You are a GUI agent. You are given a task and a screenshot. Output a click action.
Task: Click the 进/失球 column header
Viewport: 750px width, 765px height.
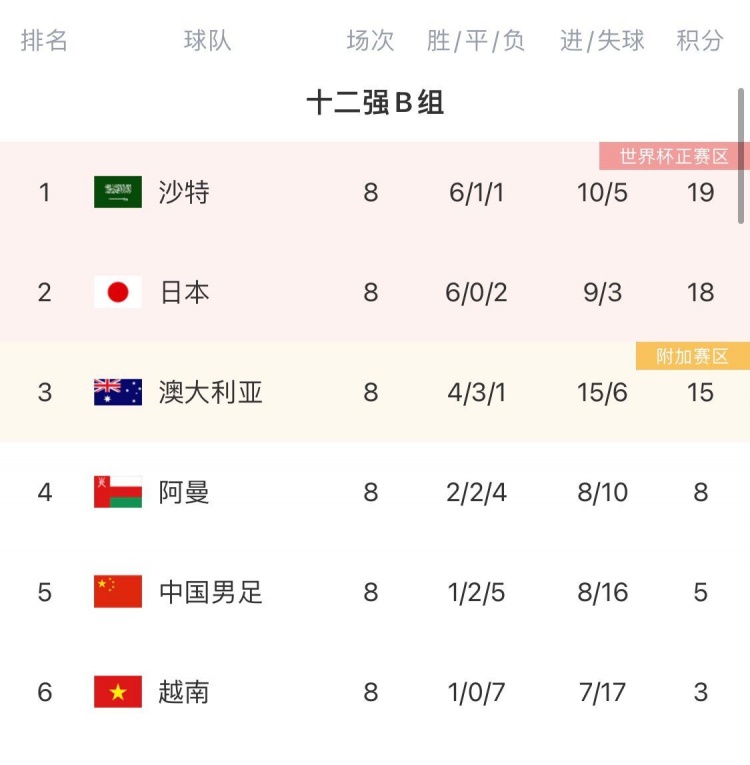(602, 40)
